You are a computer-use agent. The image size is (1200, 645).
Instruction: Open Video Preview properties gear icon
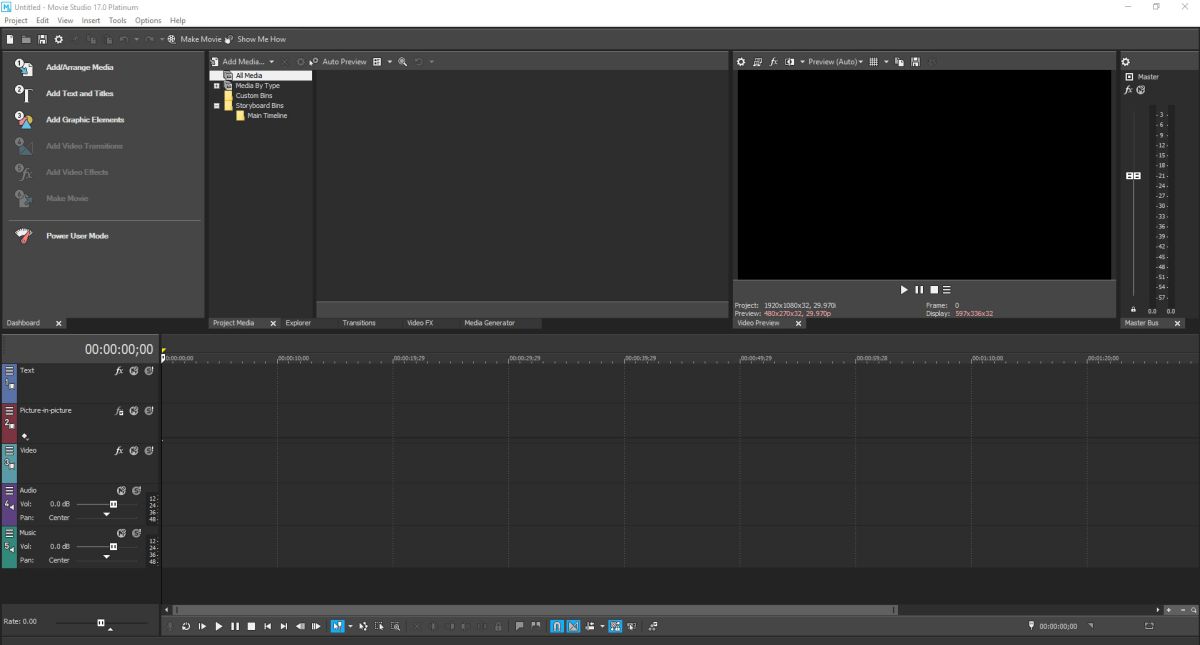[741, 62]
